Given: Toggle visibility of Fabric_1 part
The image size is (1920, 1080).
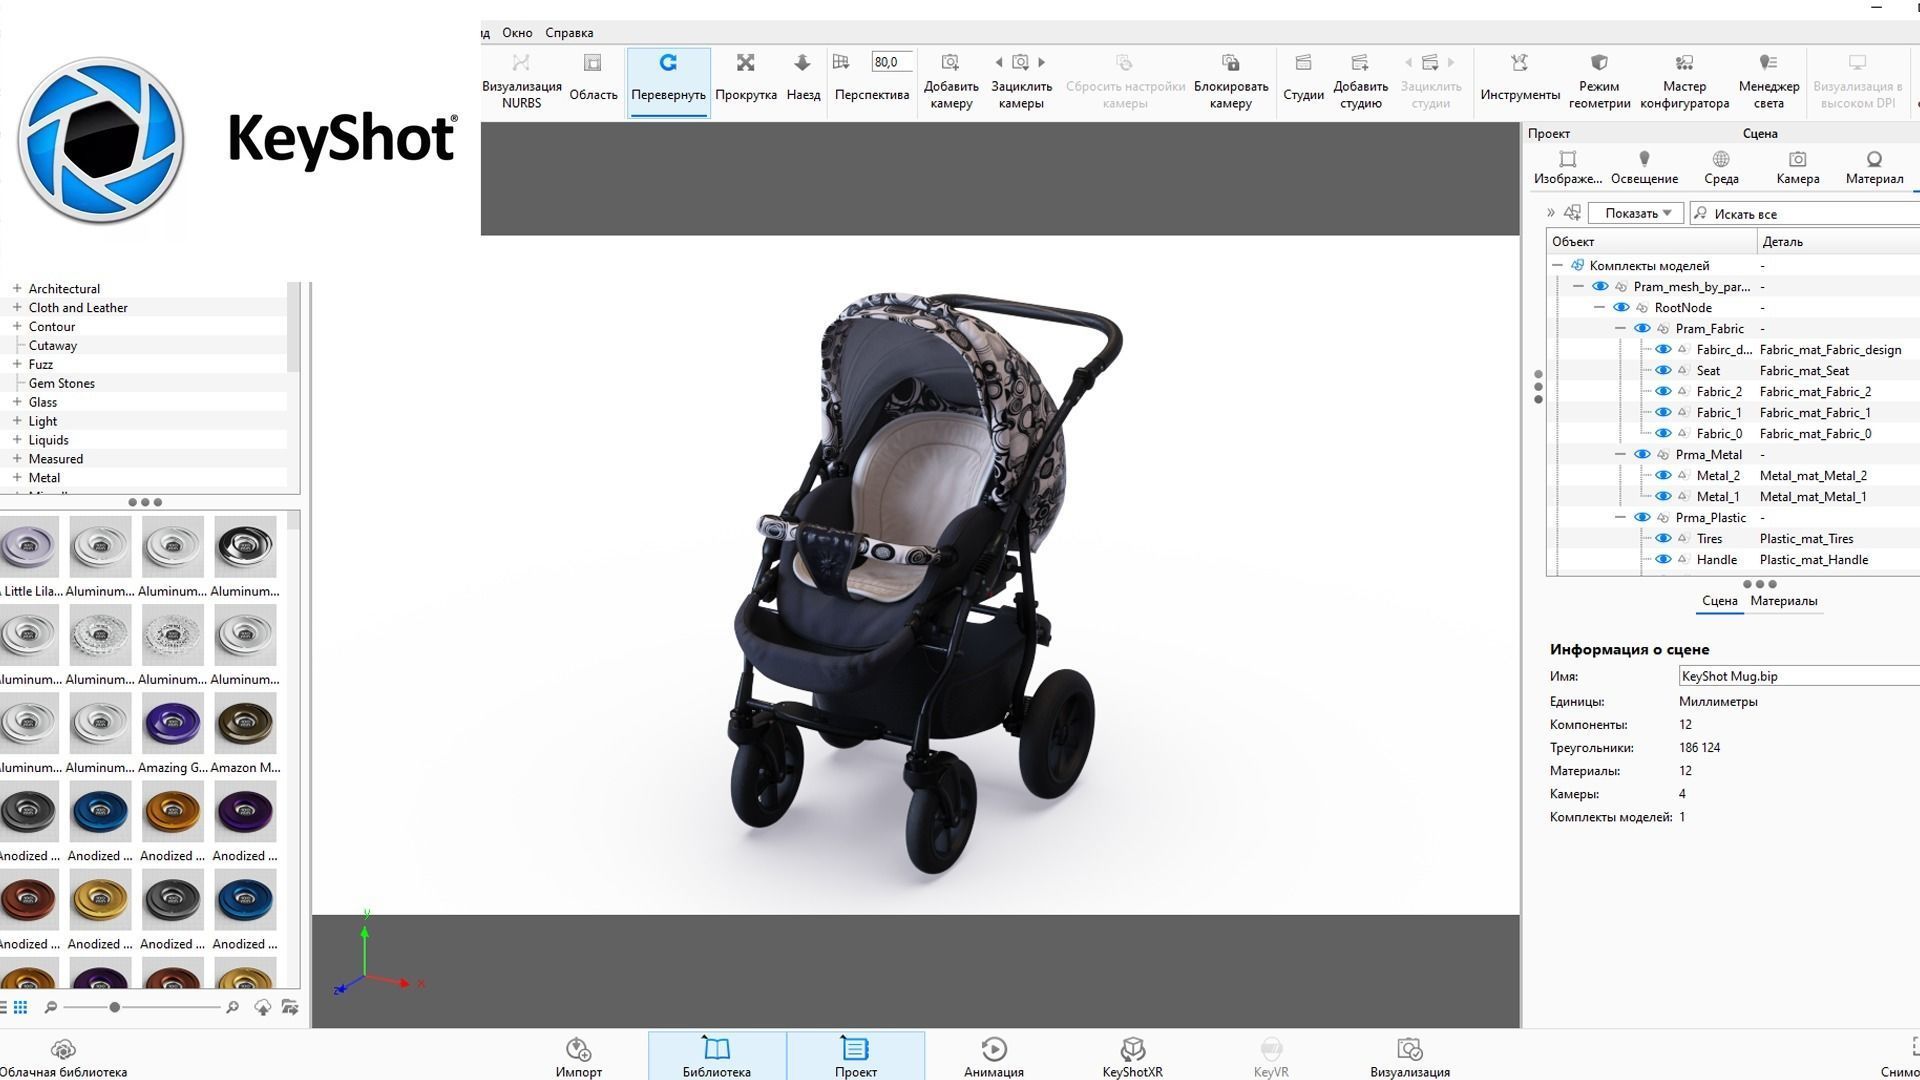Looking at the screenshot, I should click(x=1663, y=412).
